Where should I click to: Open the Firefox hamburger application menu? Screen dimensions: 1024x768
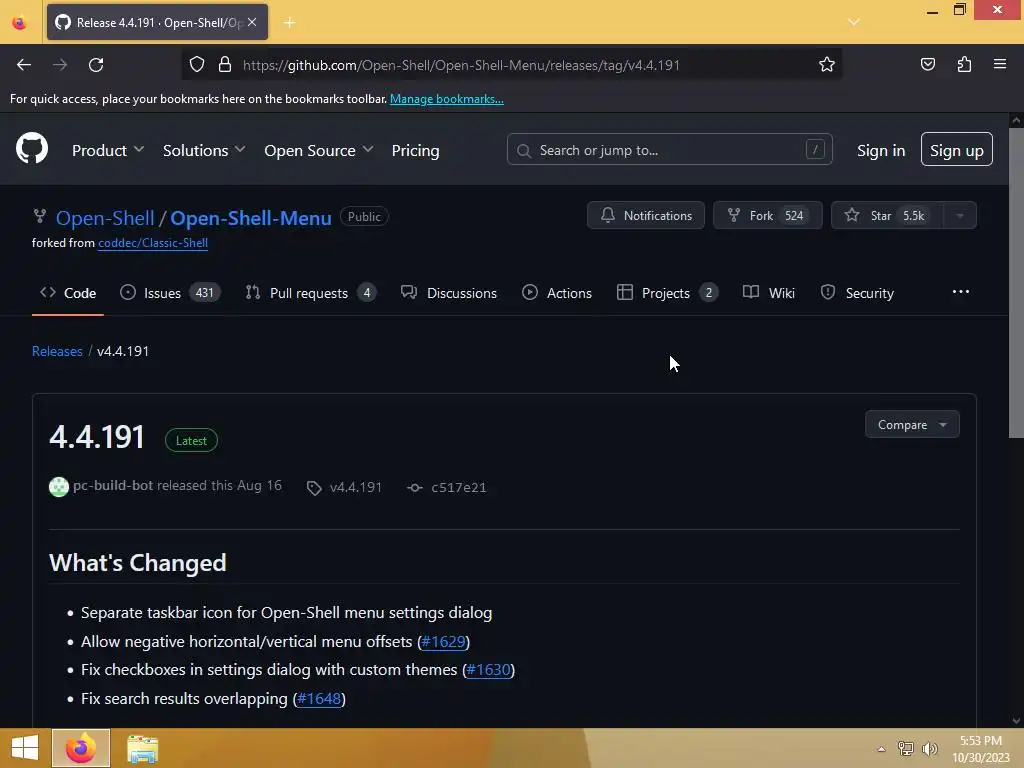[1000, 65]
